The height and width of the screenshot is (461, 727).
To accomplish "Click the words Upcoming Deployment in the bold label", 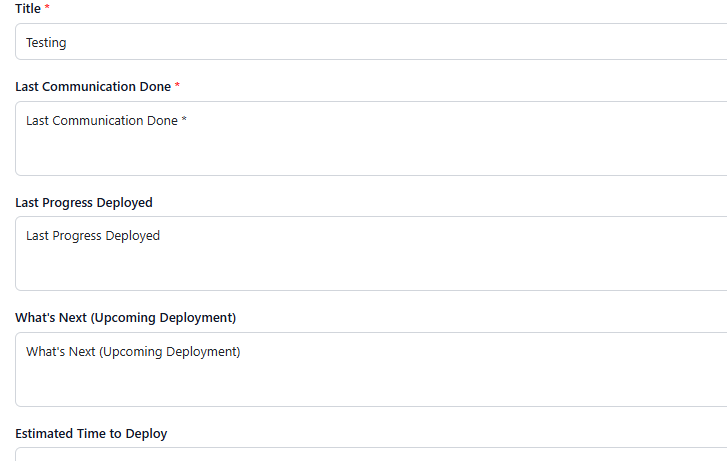I will pyautogui.click(x=163, y=318).
